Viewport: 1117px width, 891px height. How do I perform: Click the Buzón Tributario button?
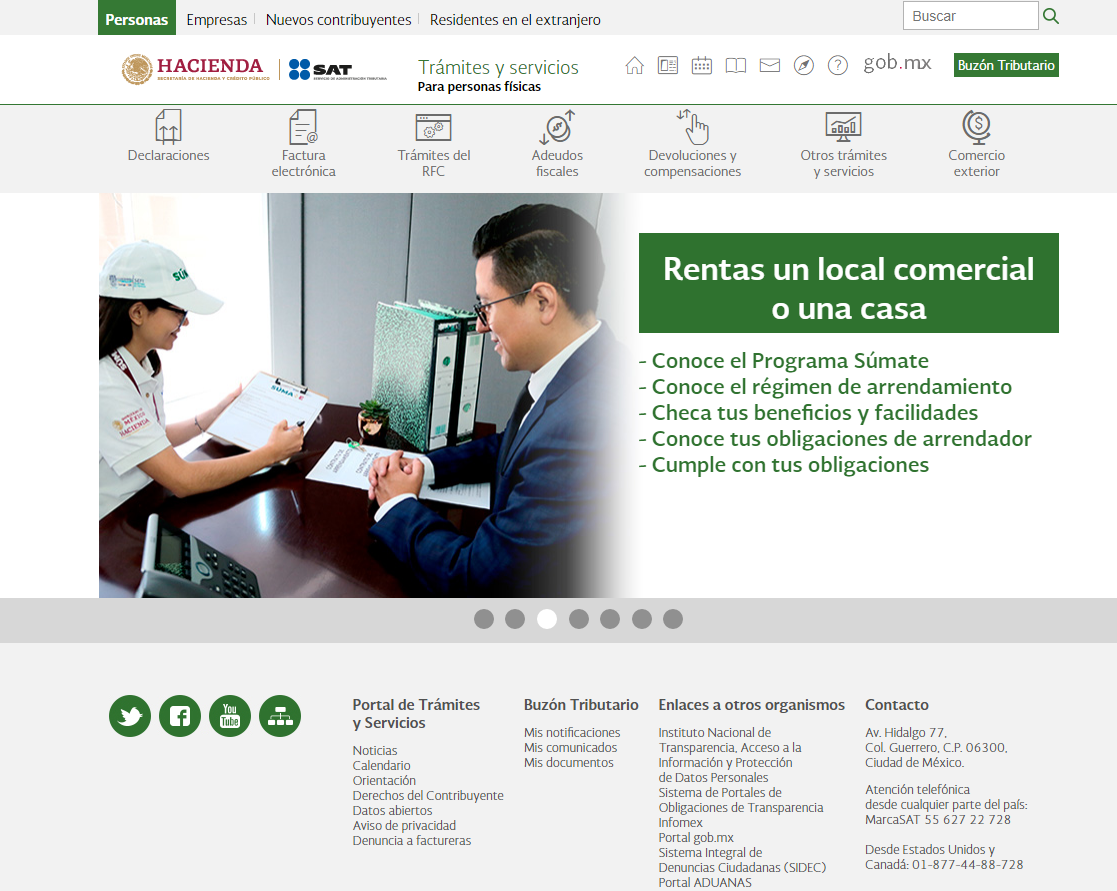tap(1006, 65)
